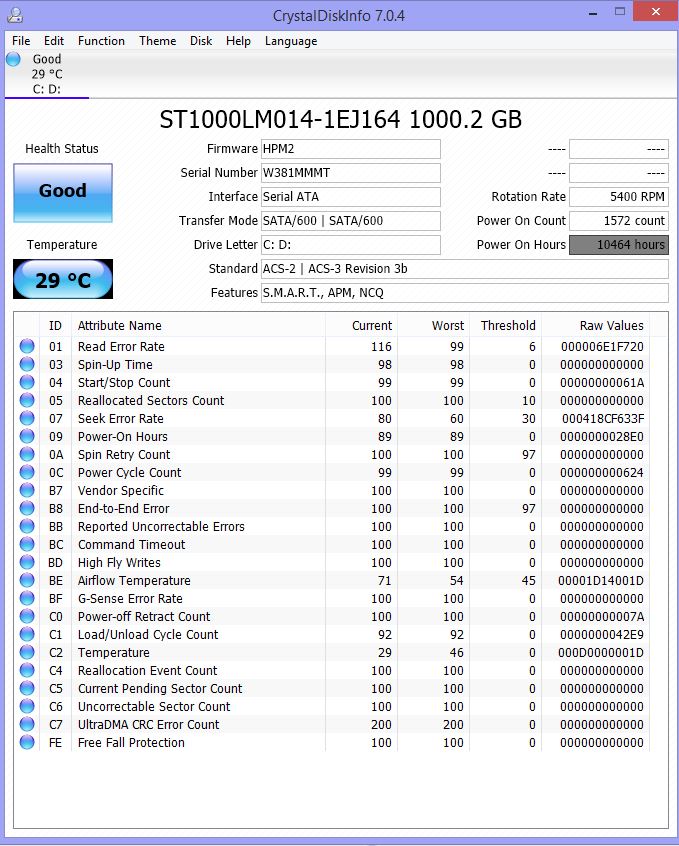Click raw value 000D0000001D
This screenshot has height=846, width=679.
point(601,653)
